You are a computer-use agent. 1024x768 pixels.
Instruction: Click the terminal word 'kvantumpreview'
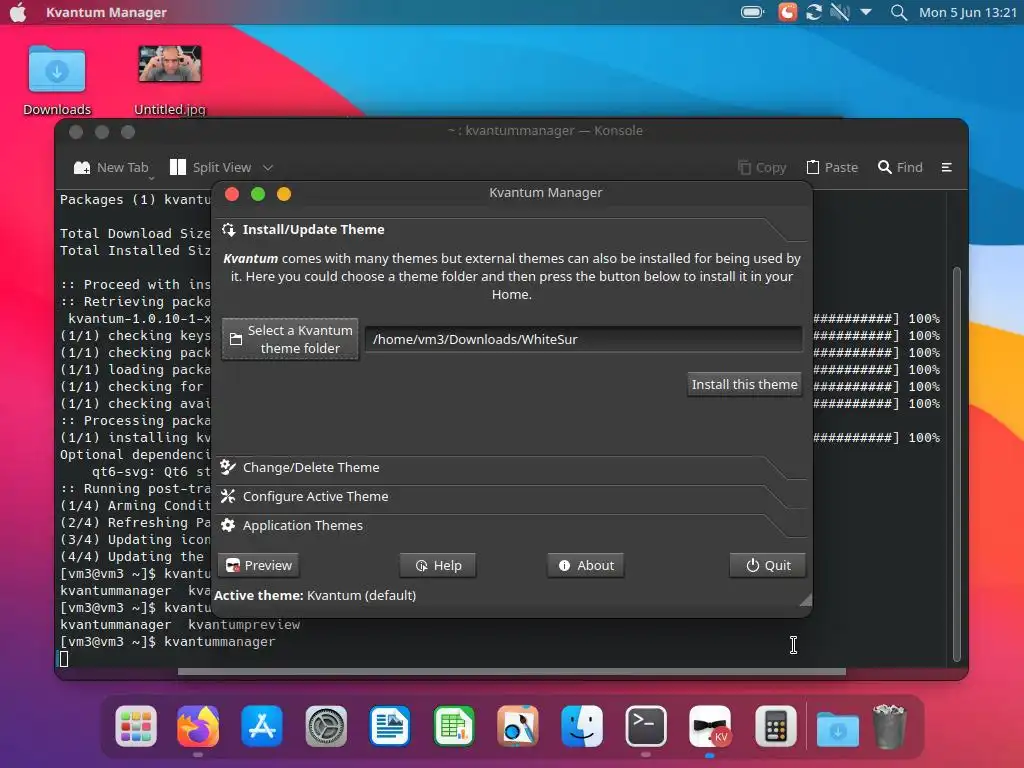click(x=244, y=625)
